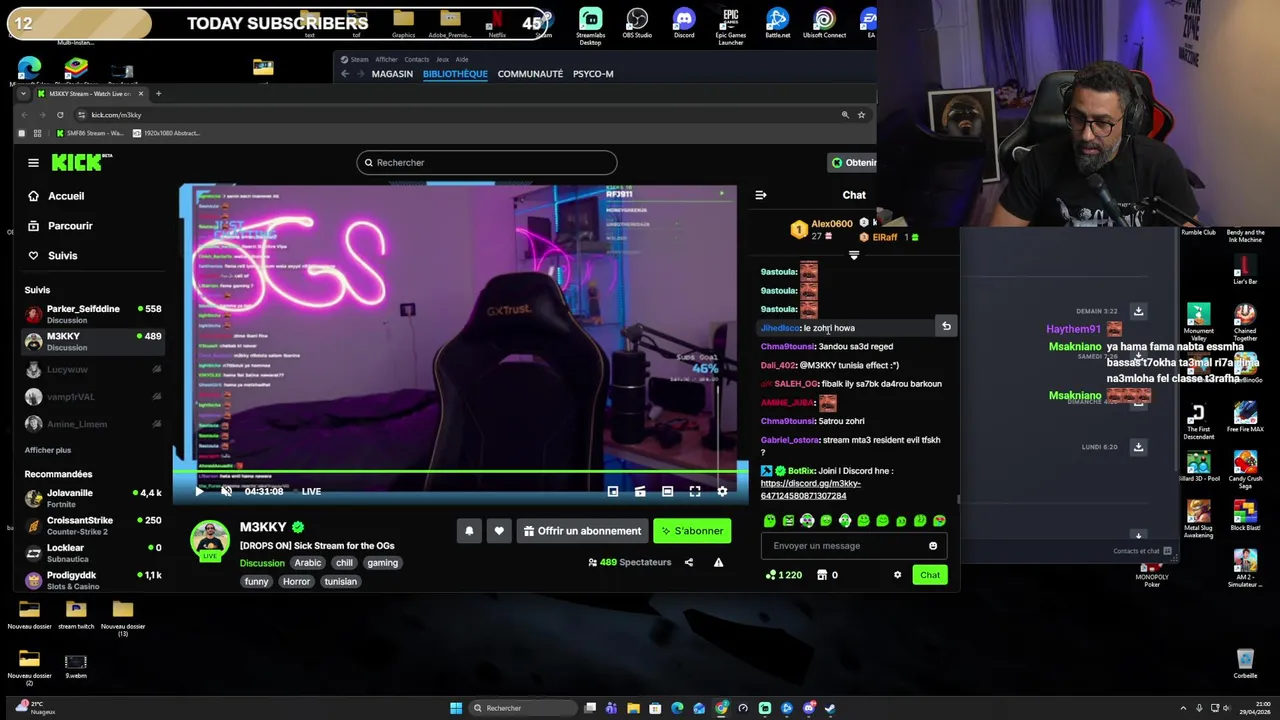Click the KICK logo

tap(82, 162)
